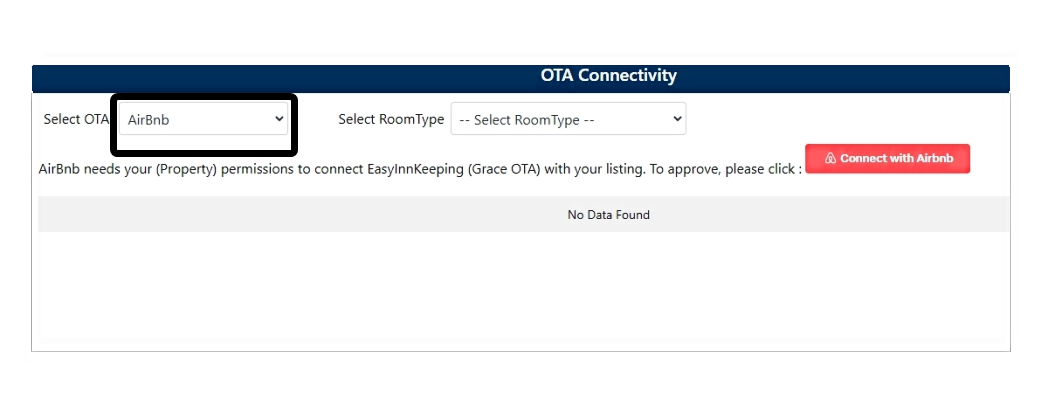Click the '-- Select RoomType --' placeholder text
Viewport: 1046px width, 408px height.
tap(527, 120)
